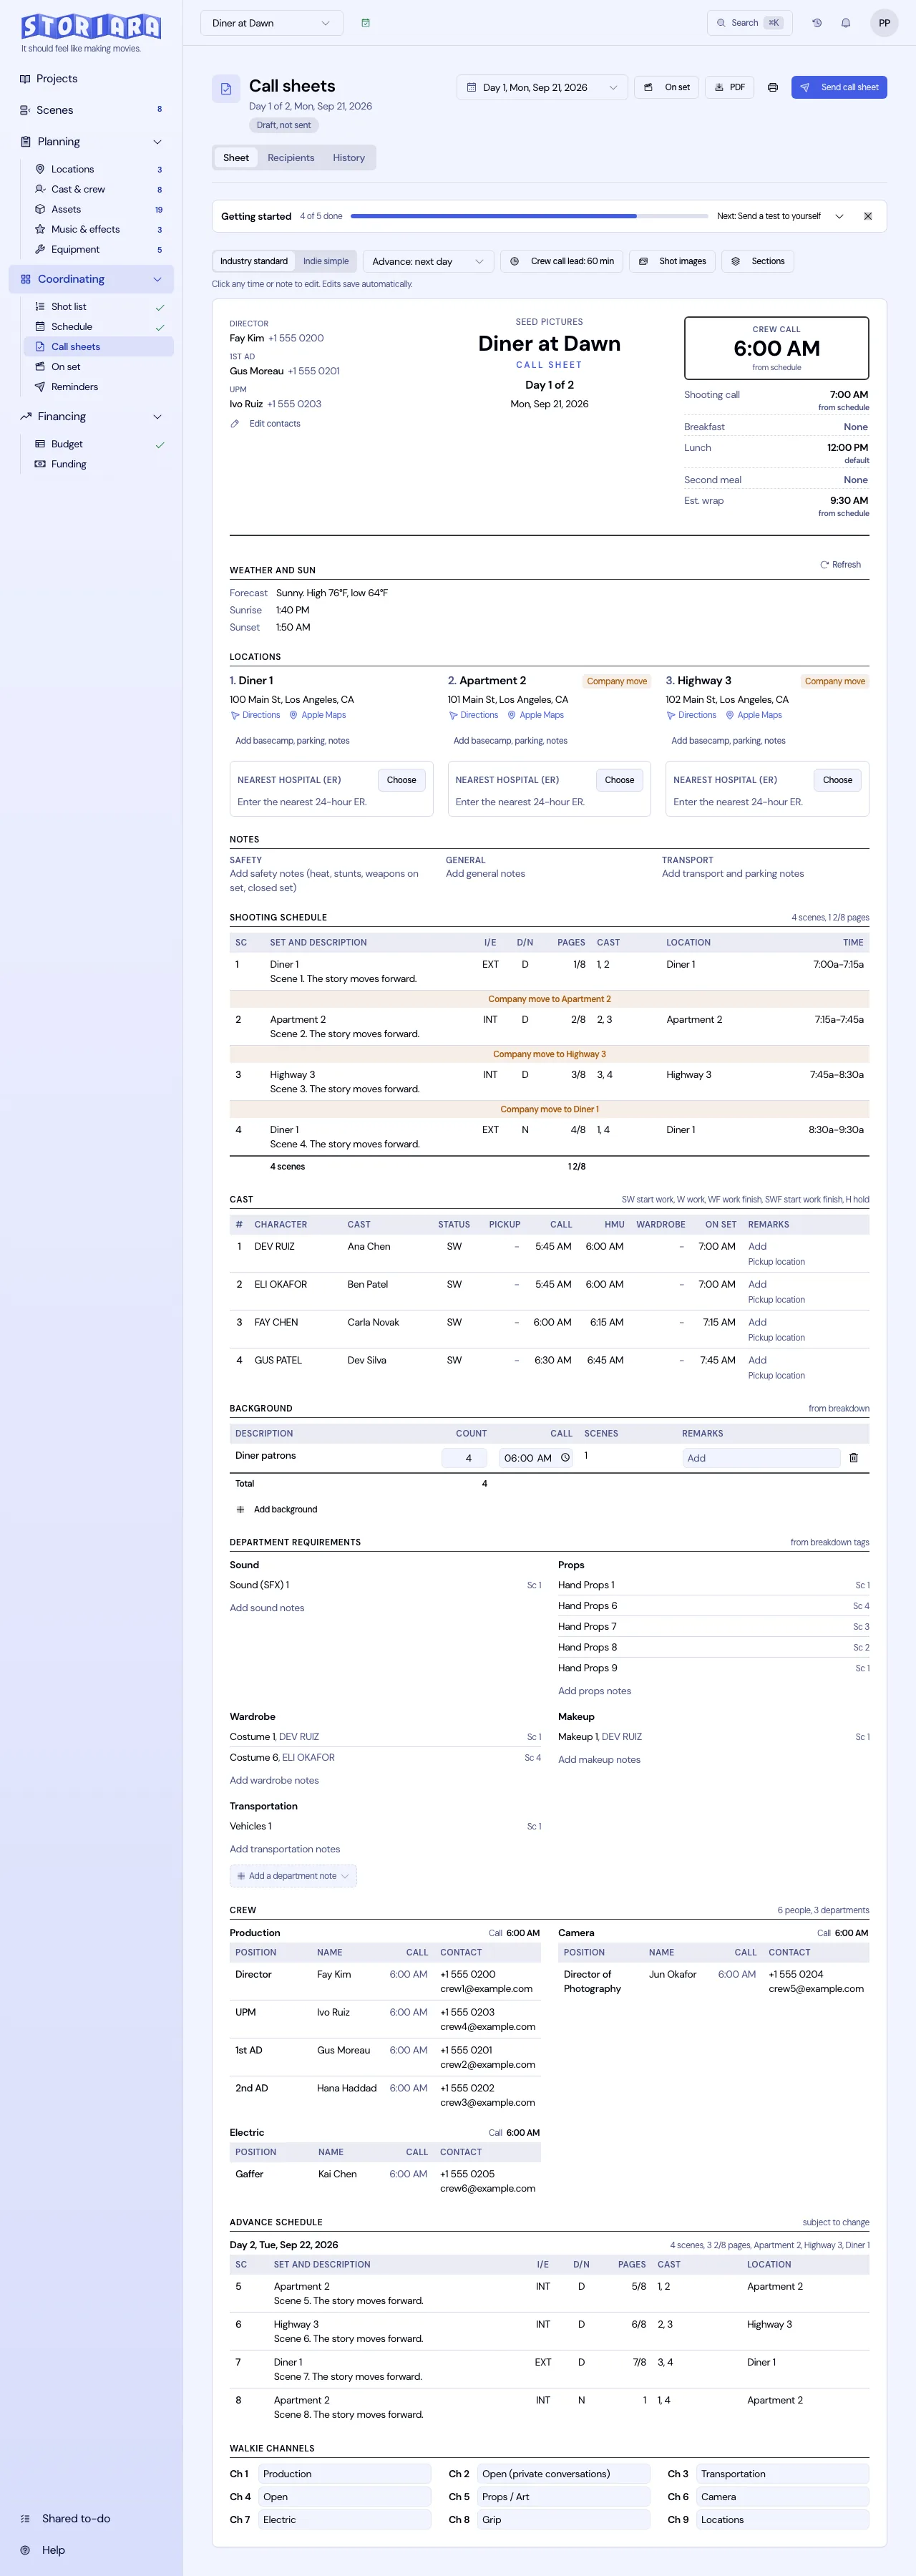This screenshot has height=2576, width=916.
Task: Click the On set clapperboard icon in the sidebar
Action: click(40, 367)
